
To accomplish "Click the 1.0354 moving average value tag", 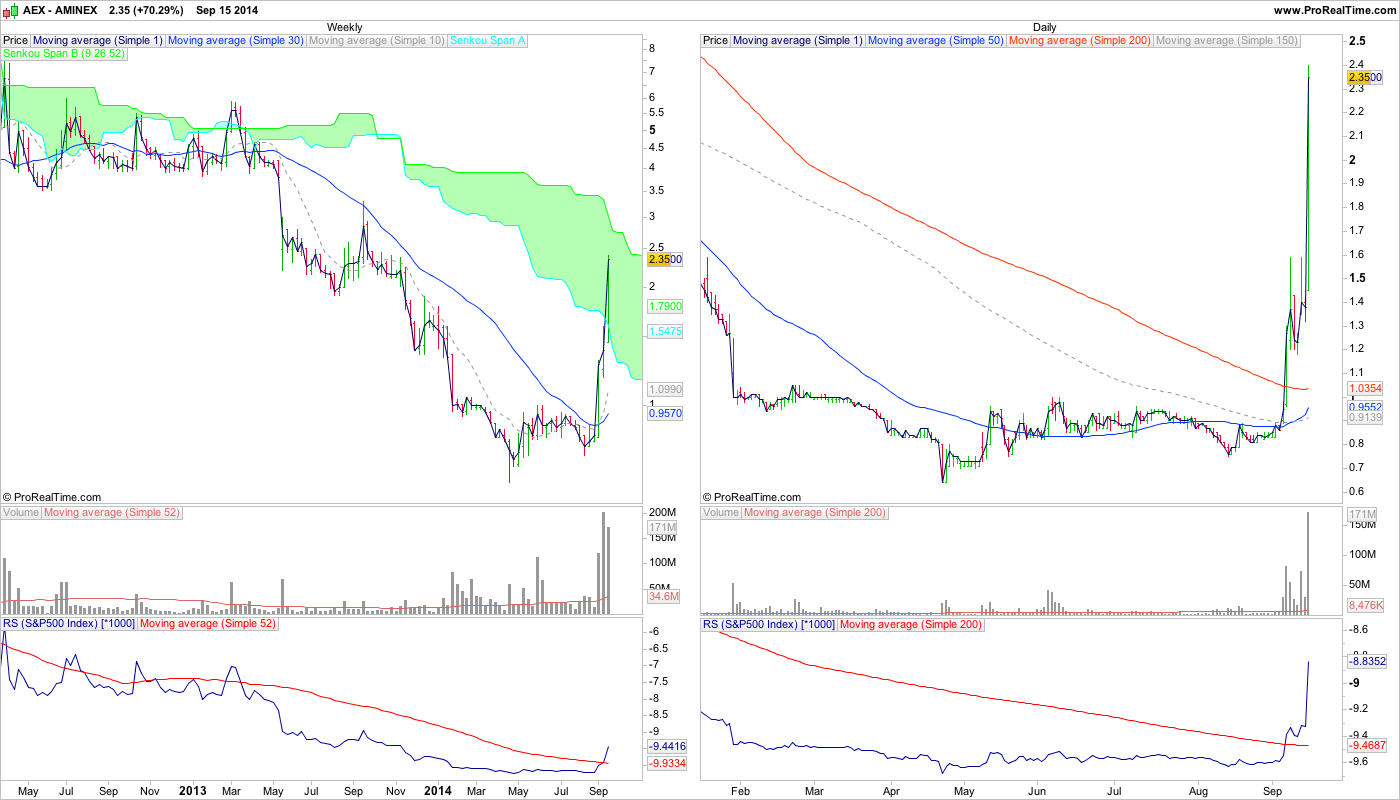I will click(1365, 387).
